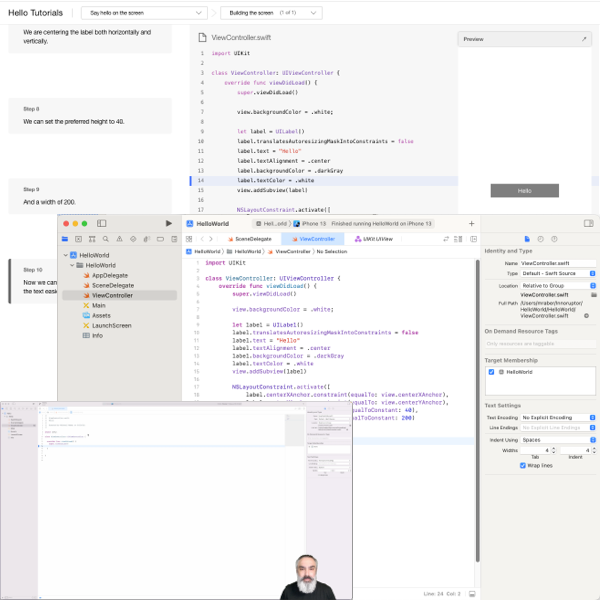The image size is (600, 600).
Task: Collapse the HelloWorld project root chevron
Action: pyautogui.click(x=65, y=255)
